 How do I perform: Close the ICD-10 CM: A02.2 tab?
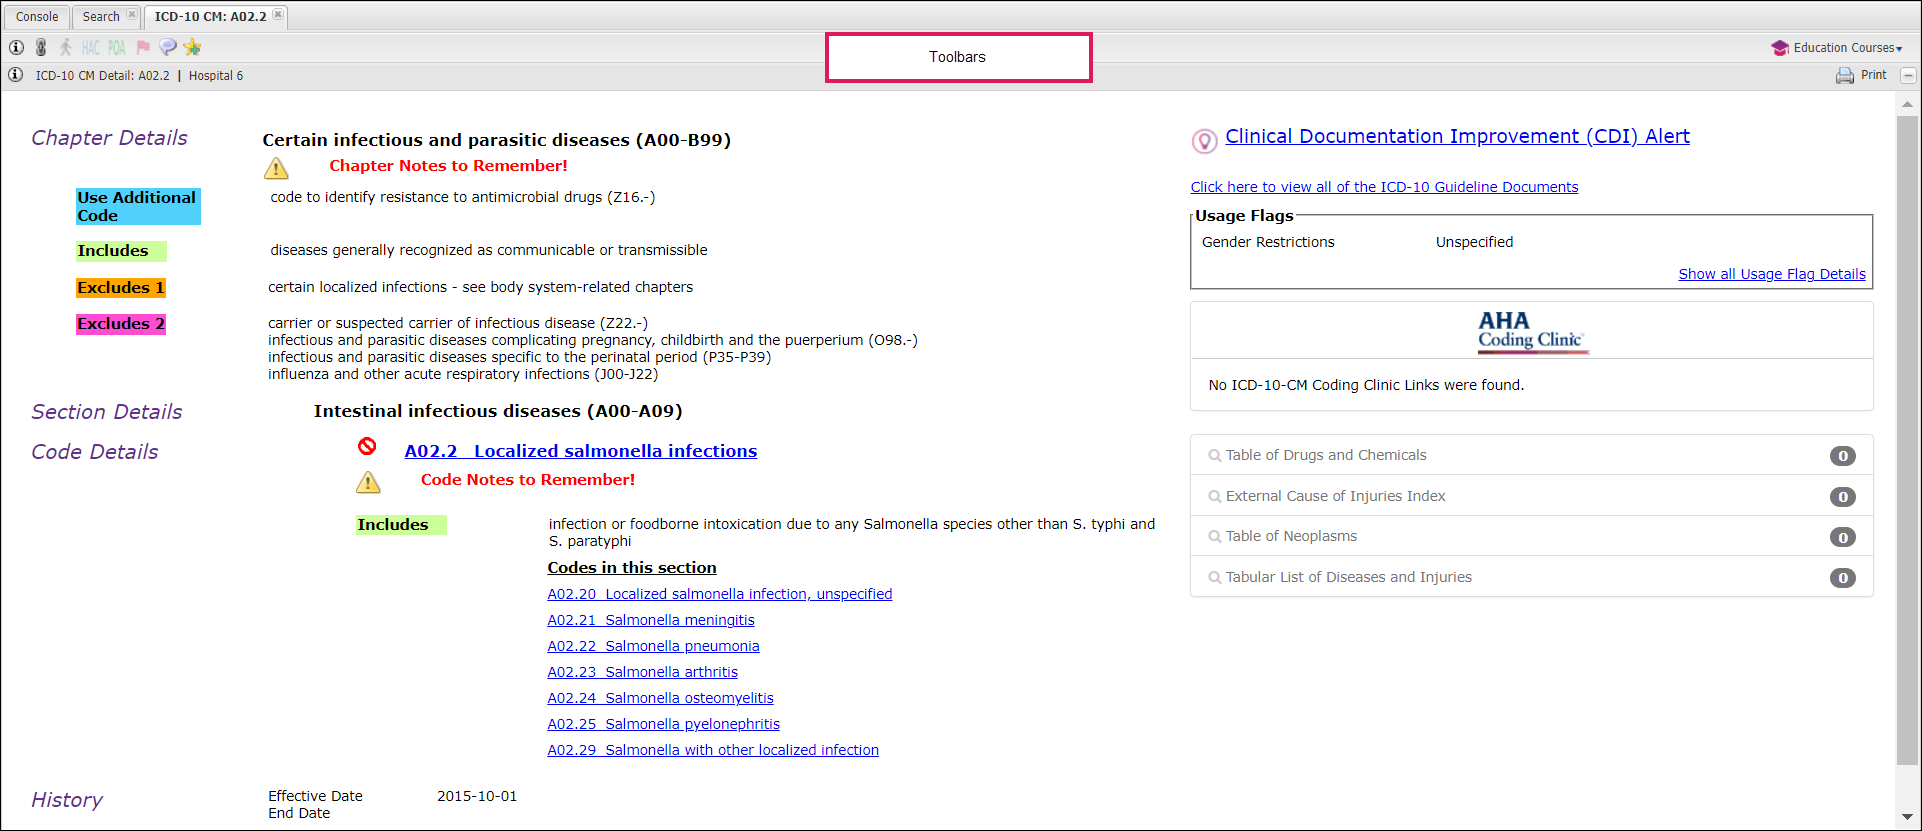(x=278, y=14)
